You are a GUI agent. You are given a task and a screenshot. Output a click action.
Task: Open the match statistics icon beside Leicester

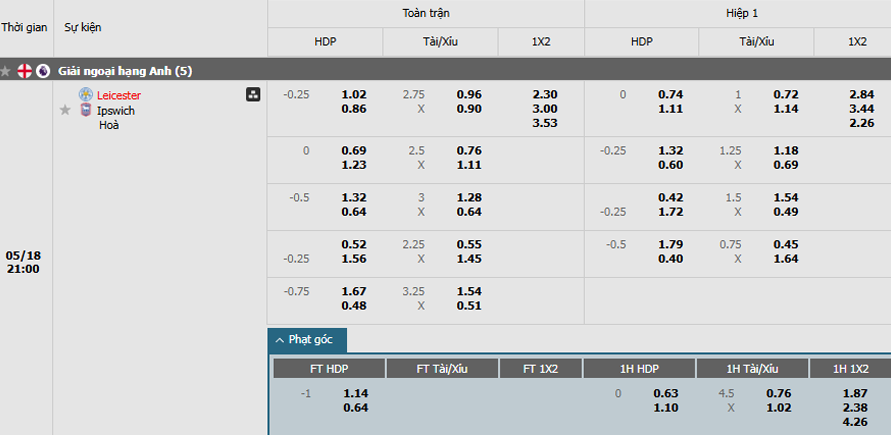253,95
